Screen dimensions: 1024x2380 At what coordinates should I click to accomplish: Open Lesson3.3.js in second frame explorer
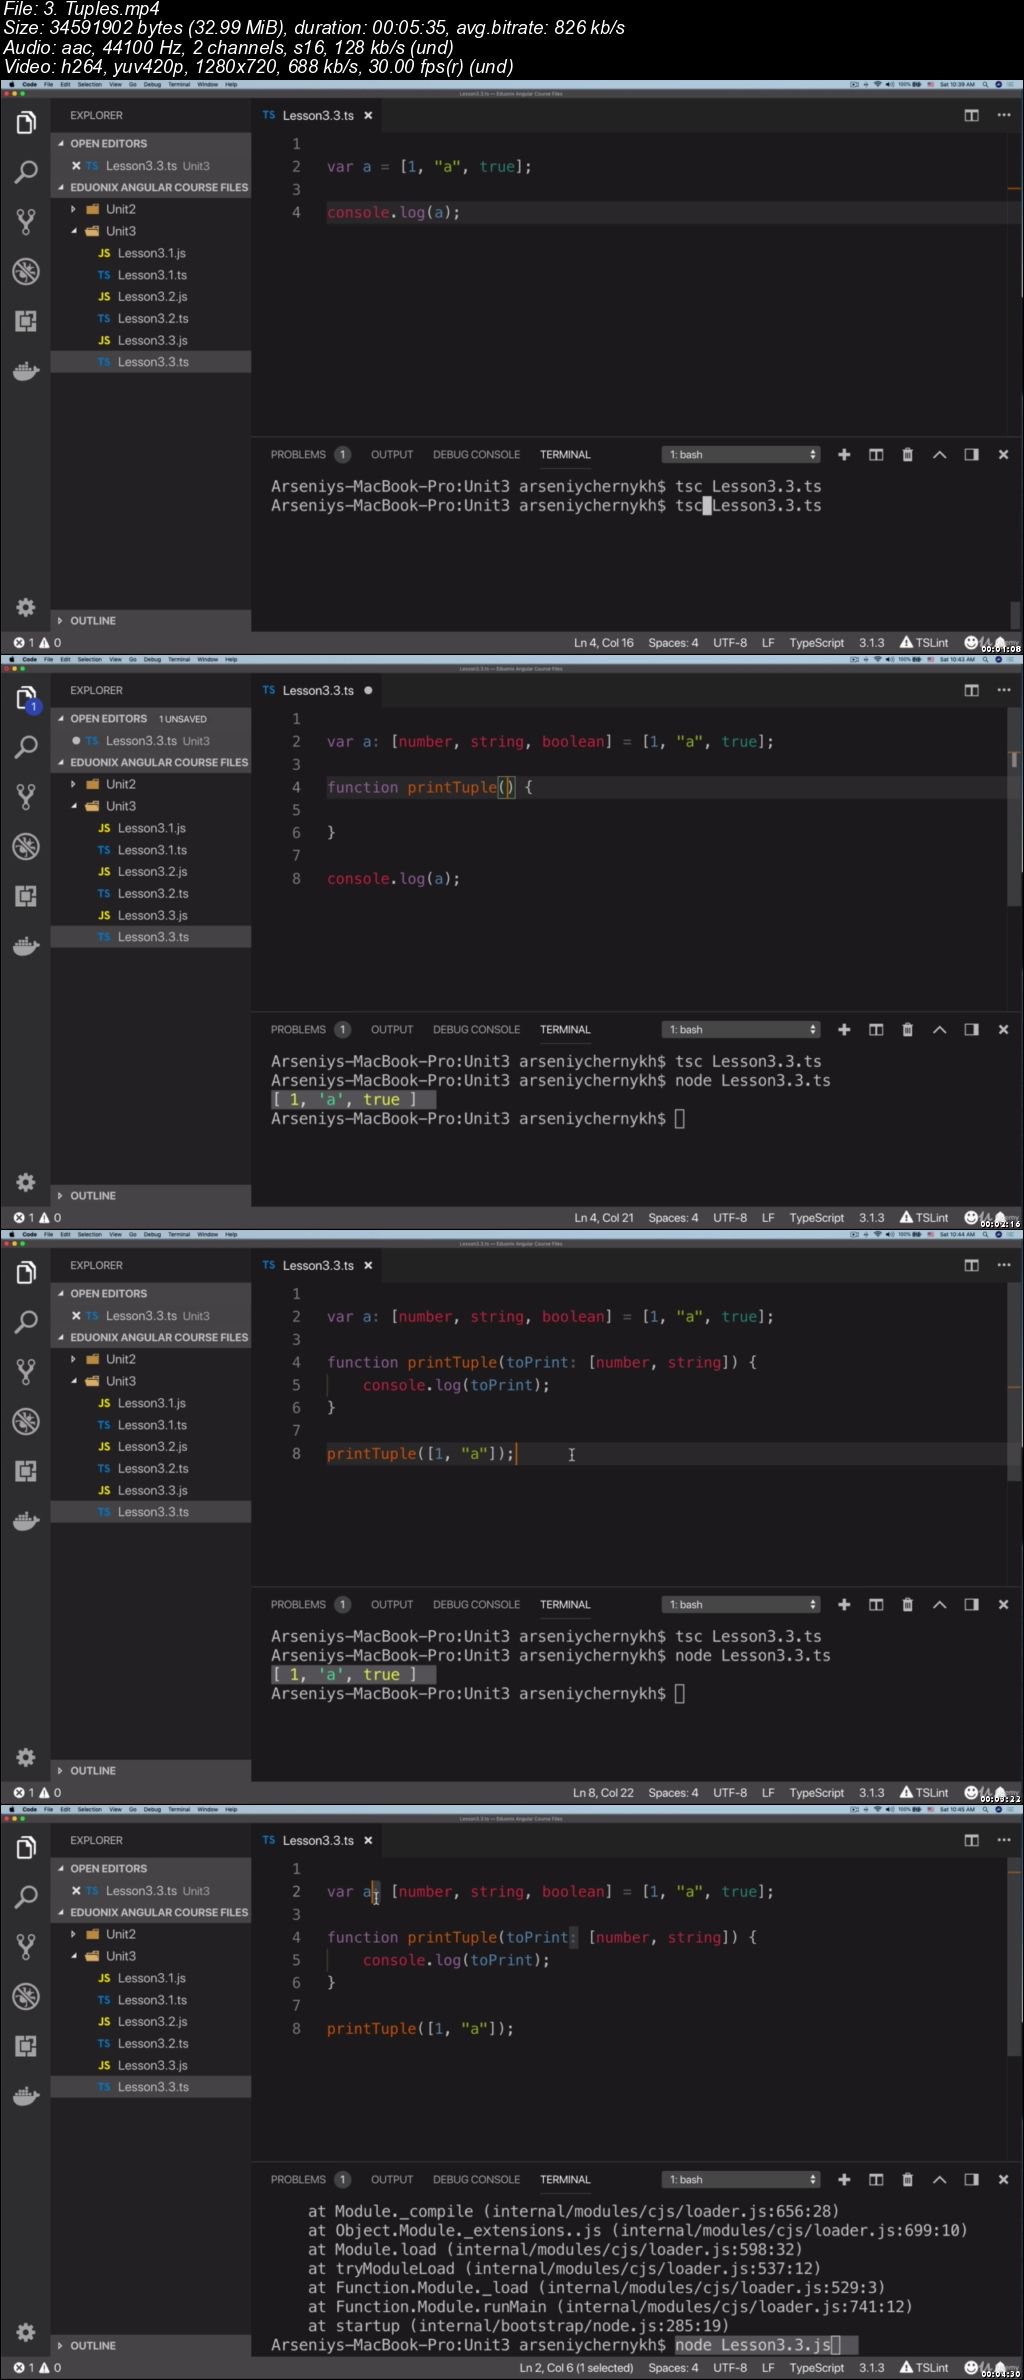[150, 915]
